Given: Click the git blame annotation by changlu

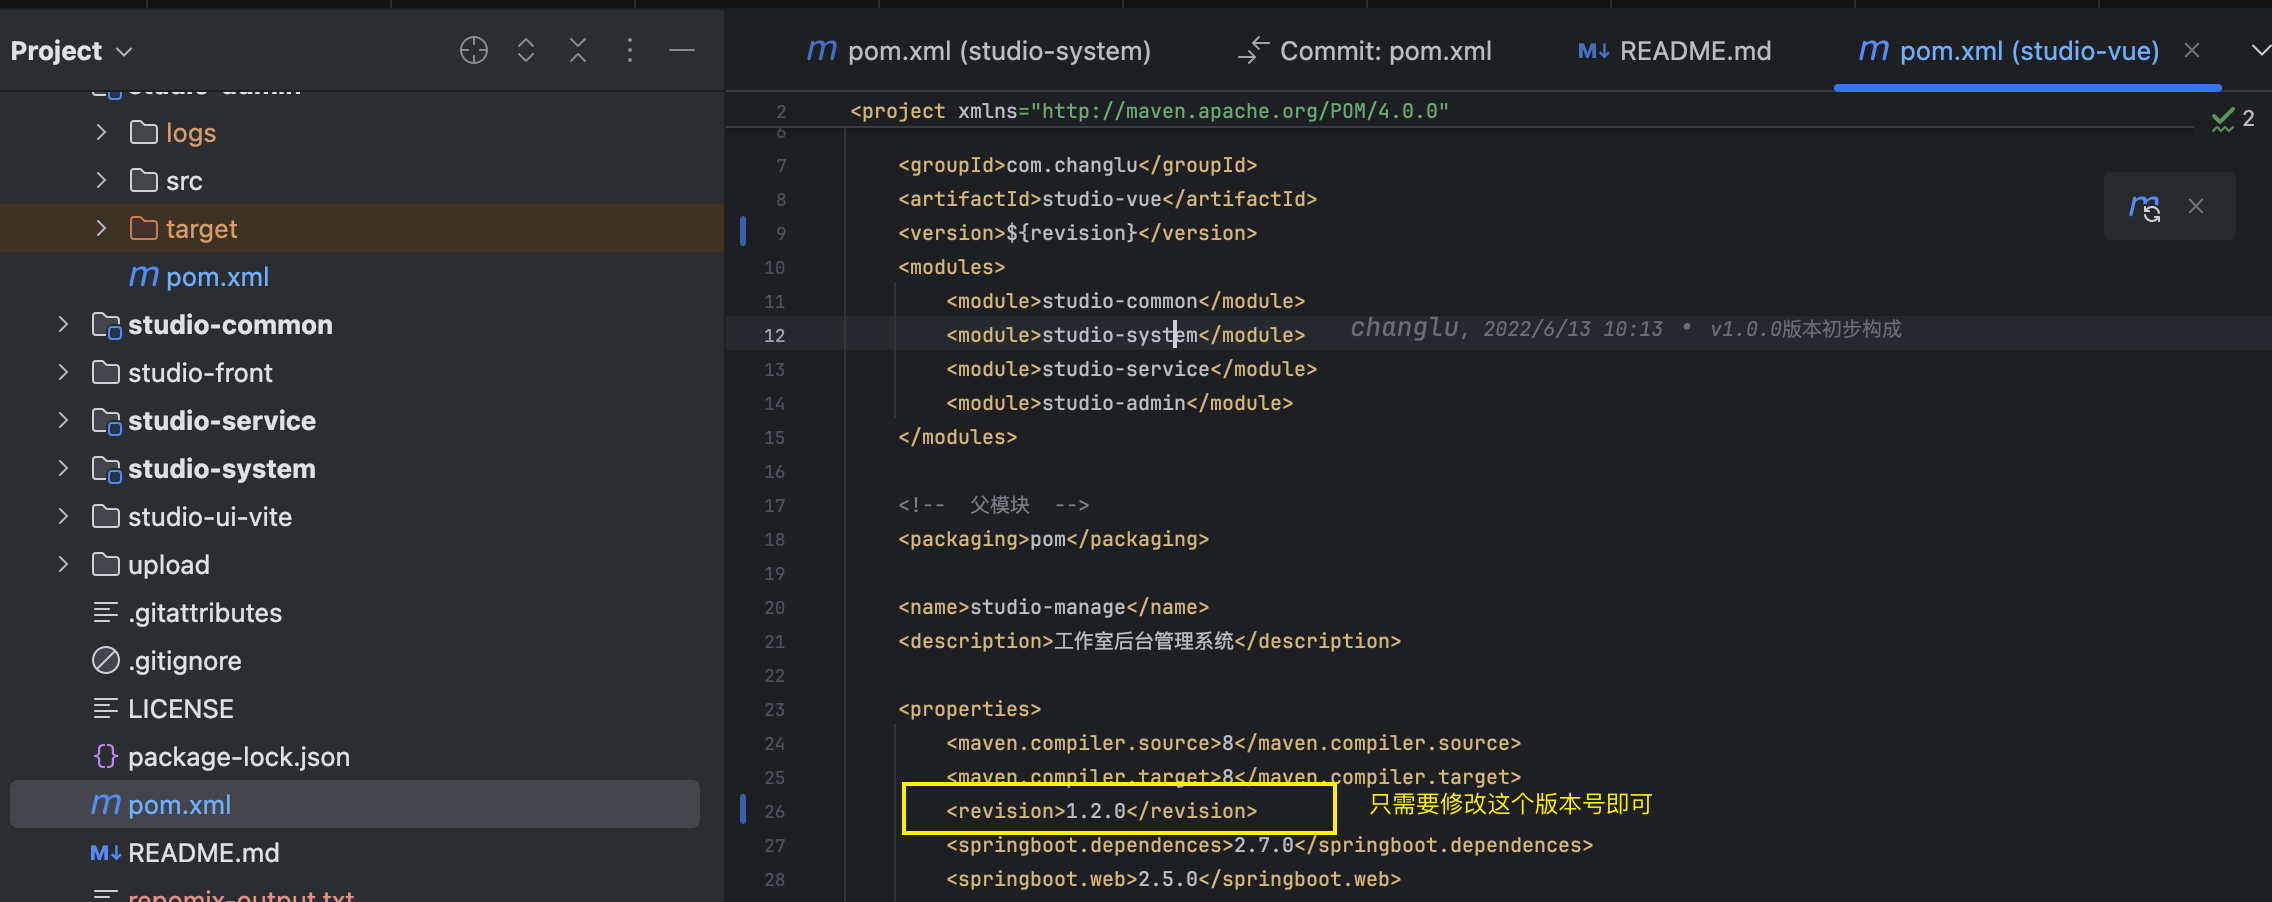Looking at the screenshot, I should 1626,329.
